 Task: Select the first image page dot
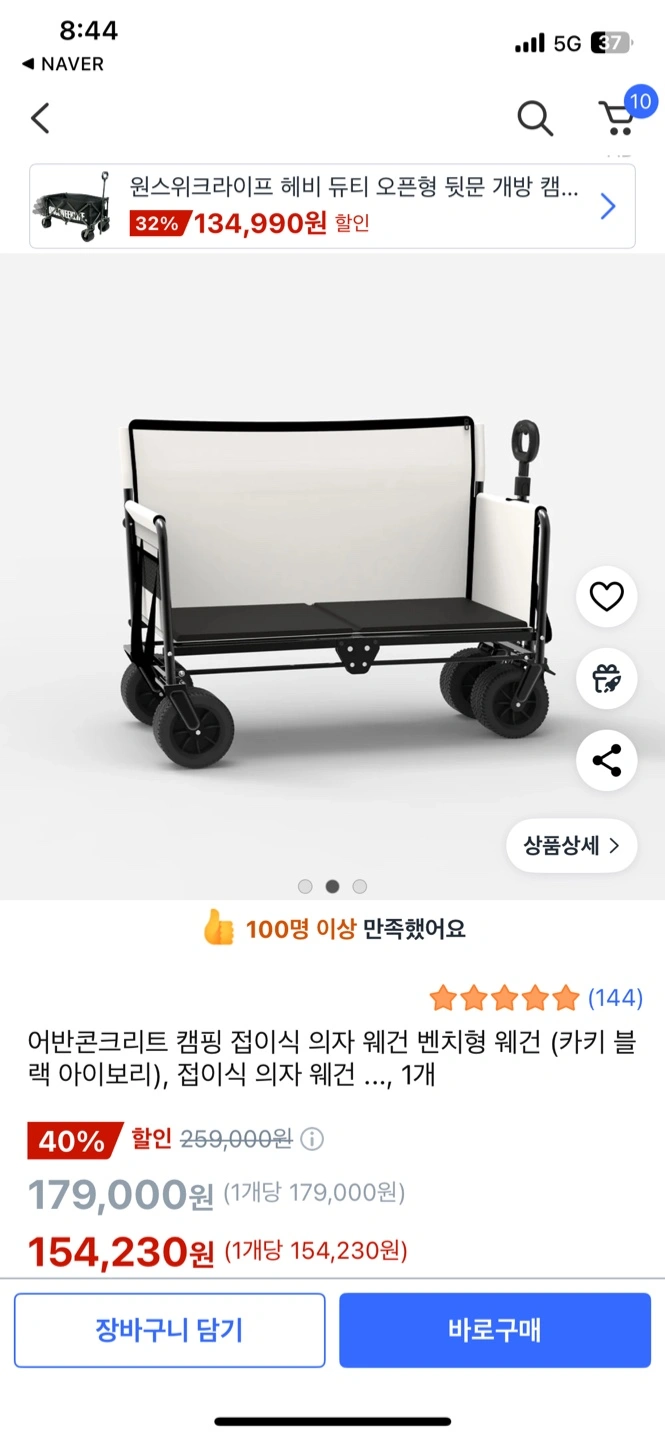click(305, 886)
